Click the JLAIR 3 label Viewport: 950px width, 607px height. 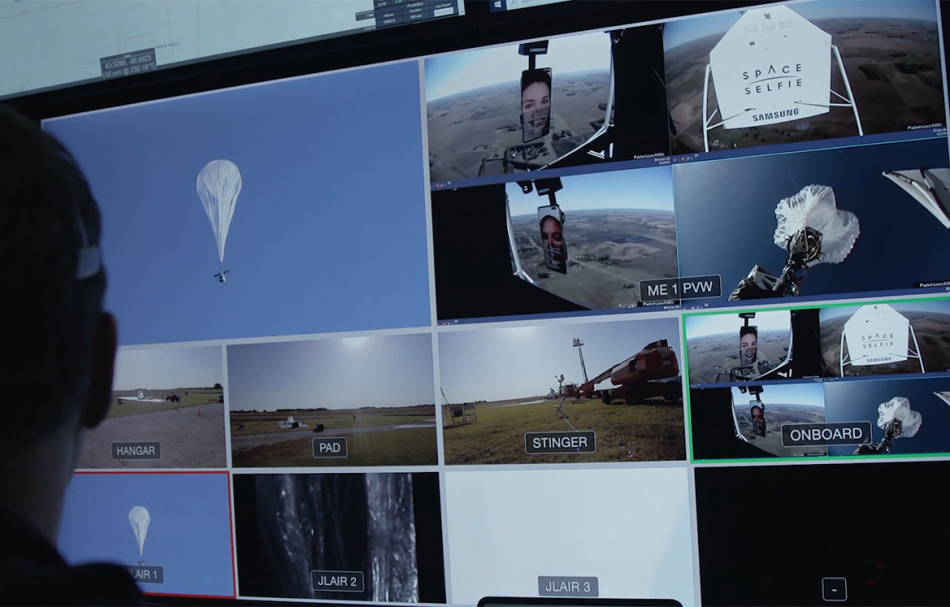[x=568, y=586]
